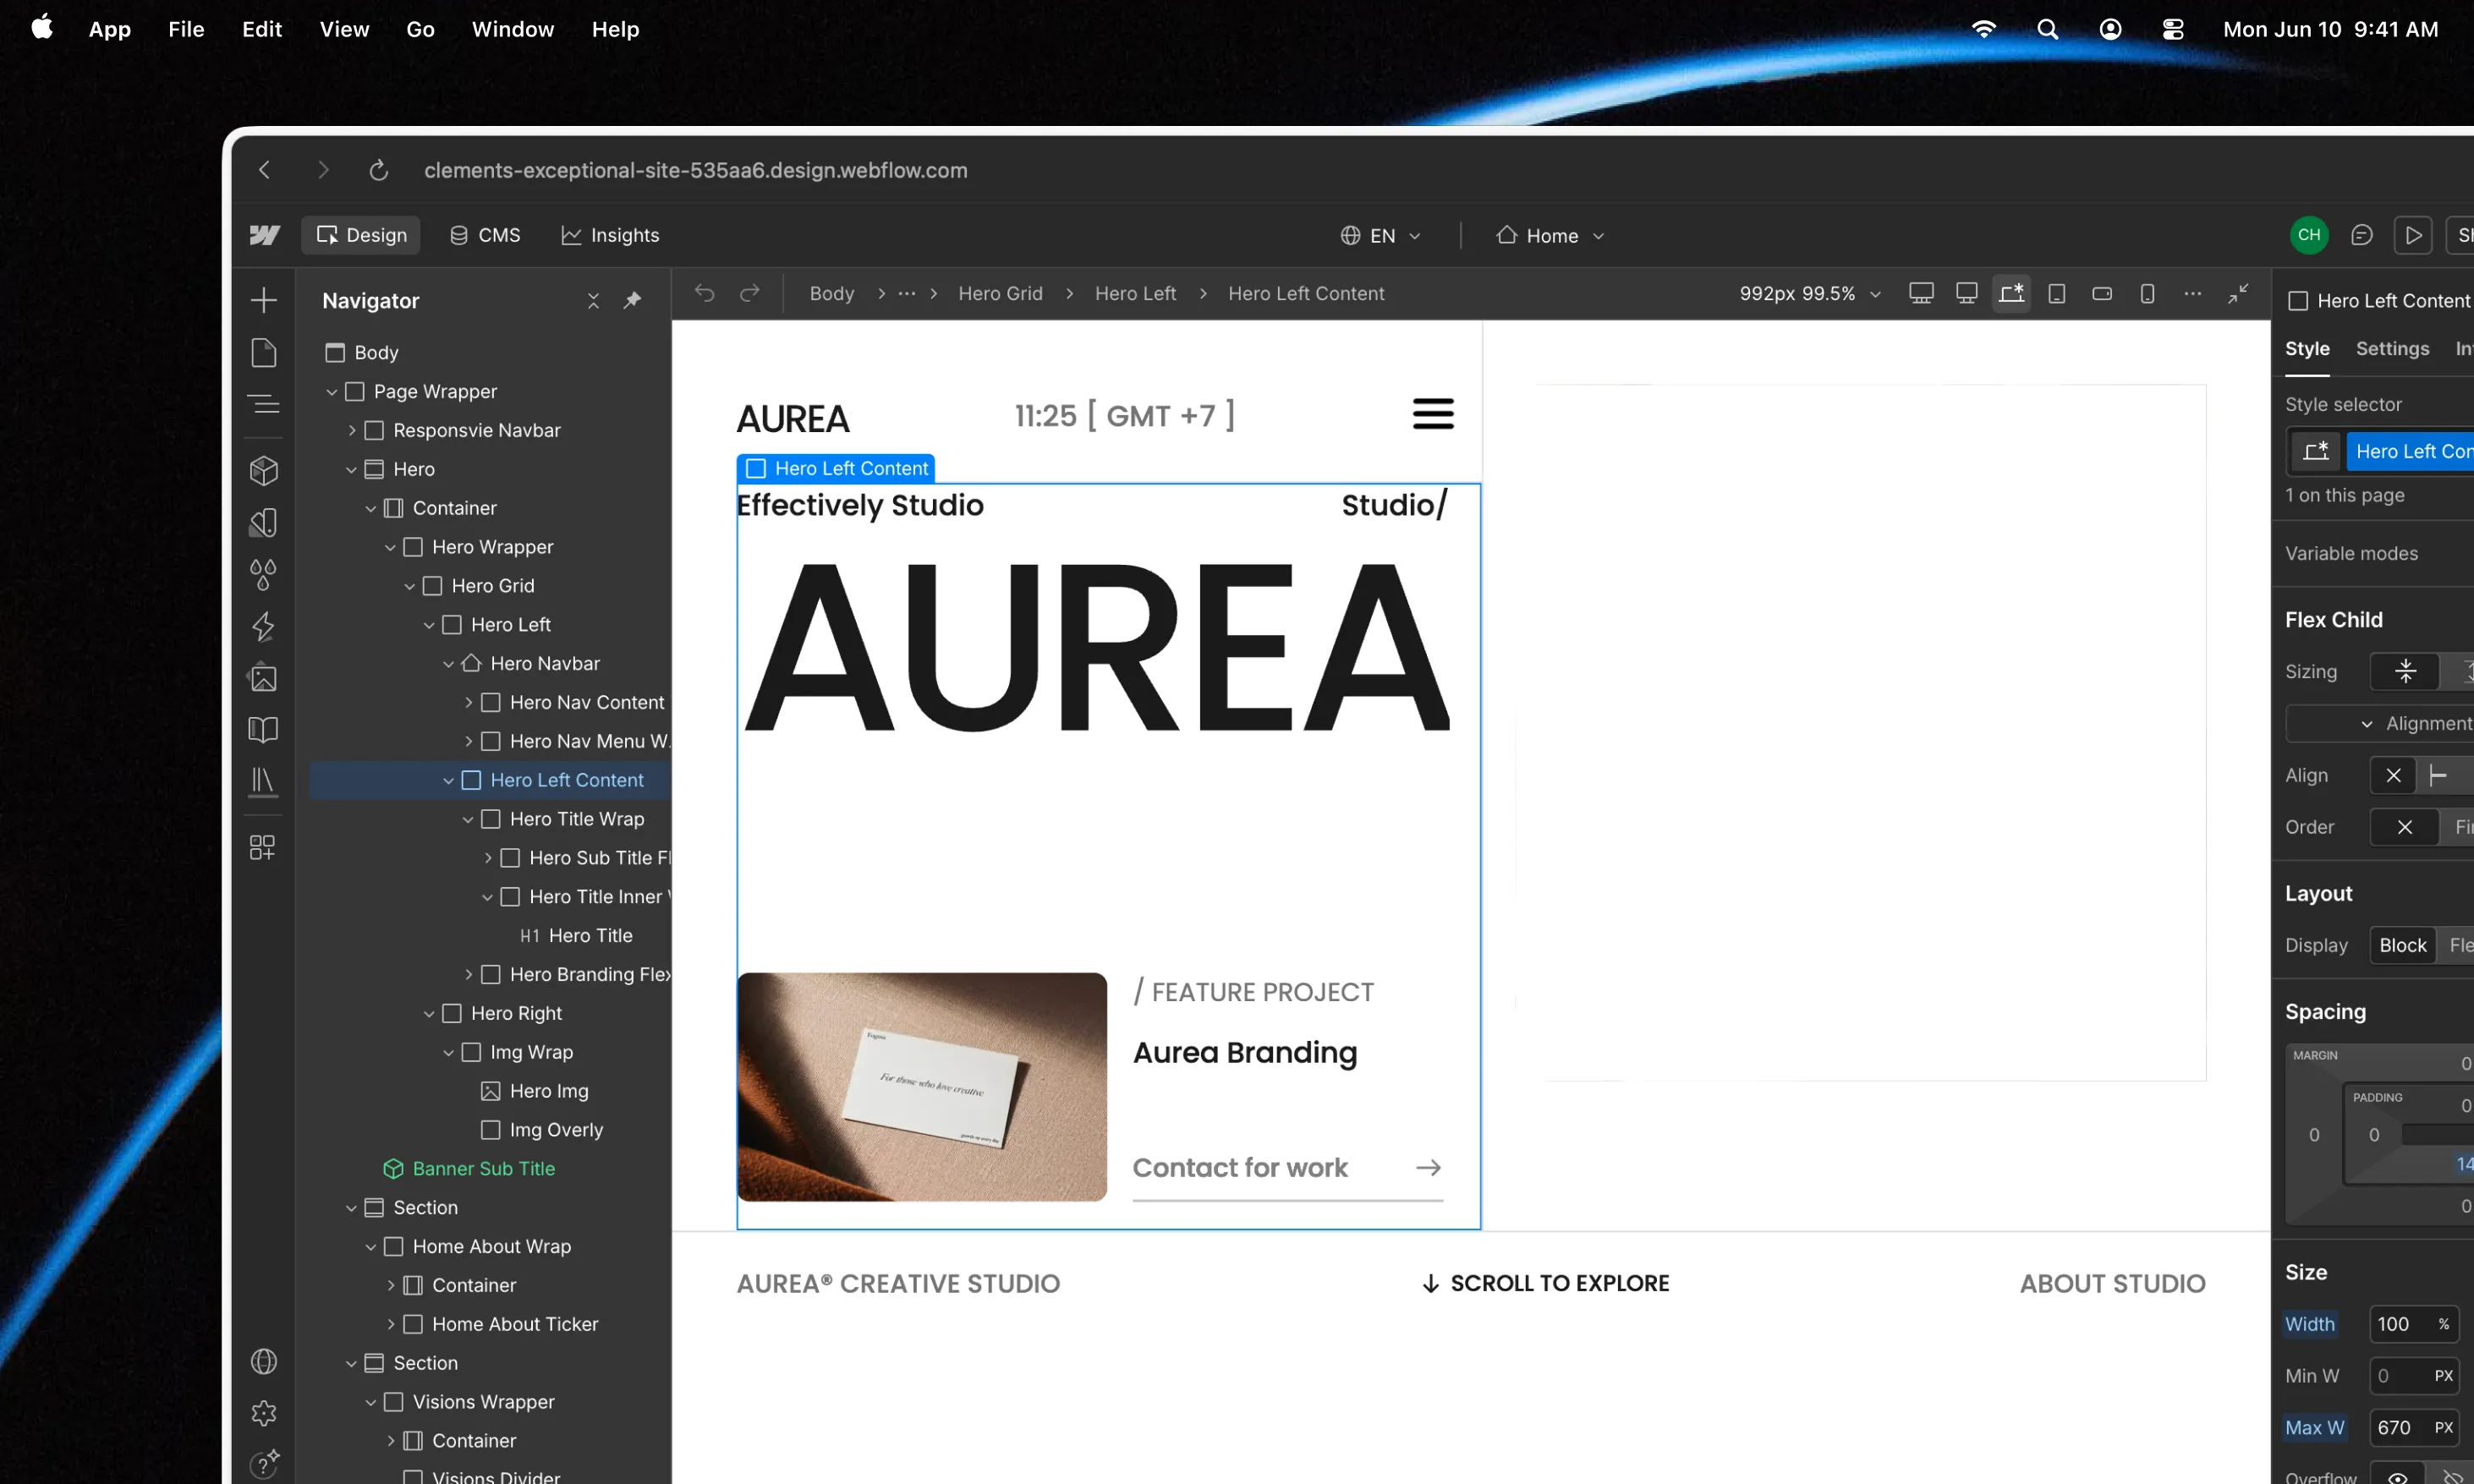This screenshot has width=2474, height=1484.
Task: Click Hero Grid in breadcrumb
Action: point(1000,293)
